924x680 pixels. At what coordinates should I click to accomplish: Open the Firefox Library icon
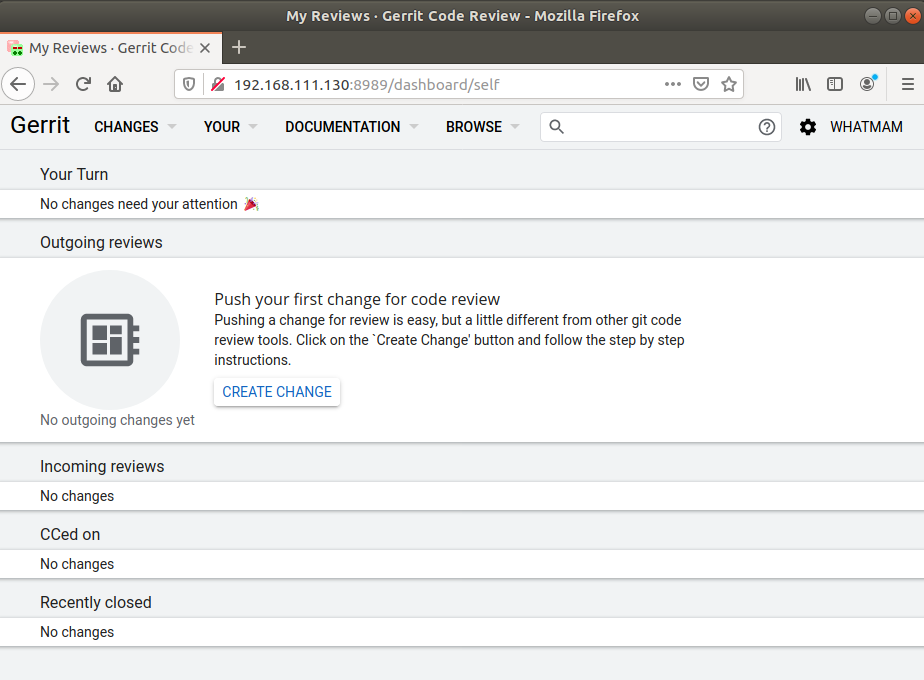pyautogui.click(x=803, y=84)
